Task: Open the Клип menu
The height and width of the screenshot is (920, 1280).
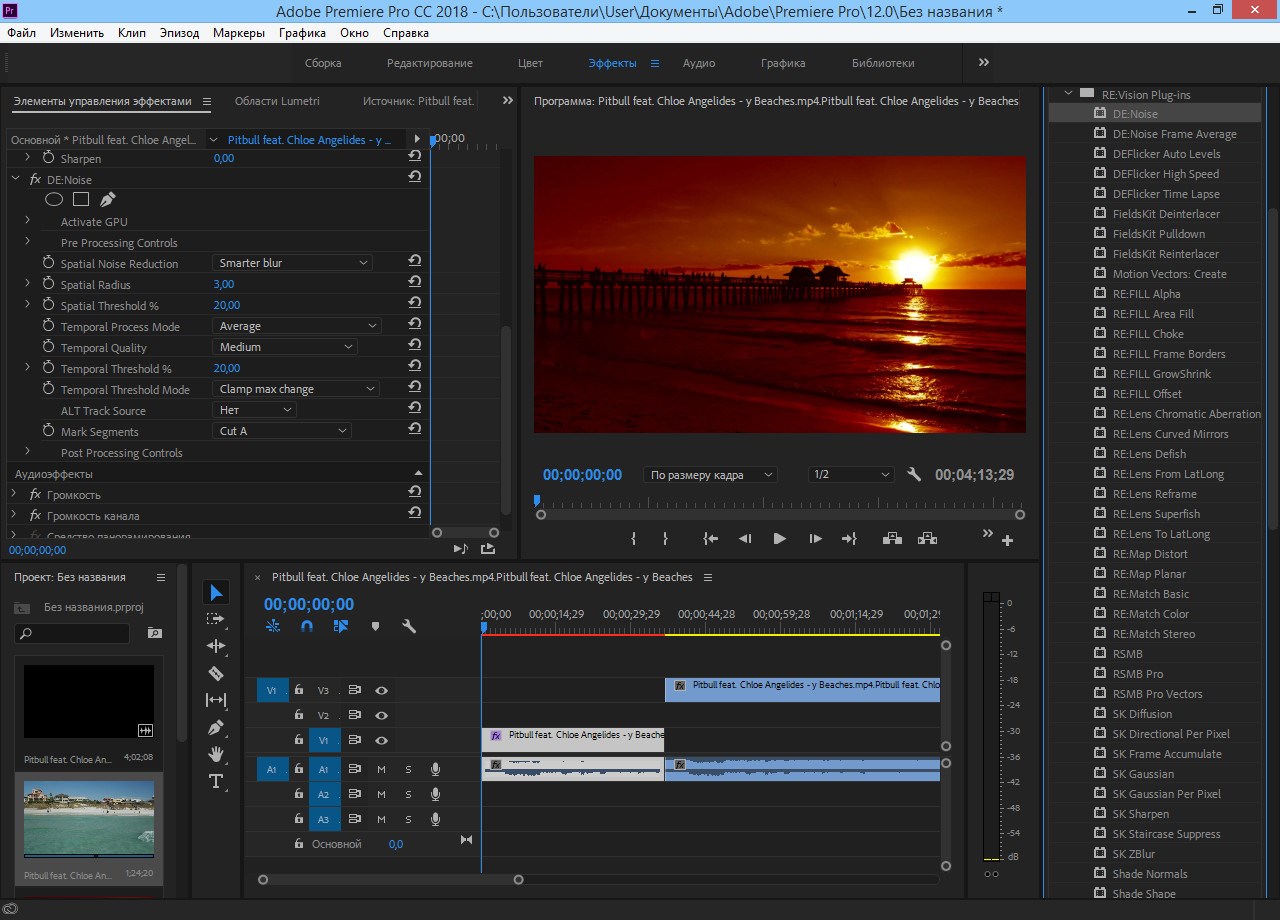Action: 132,33
